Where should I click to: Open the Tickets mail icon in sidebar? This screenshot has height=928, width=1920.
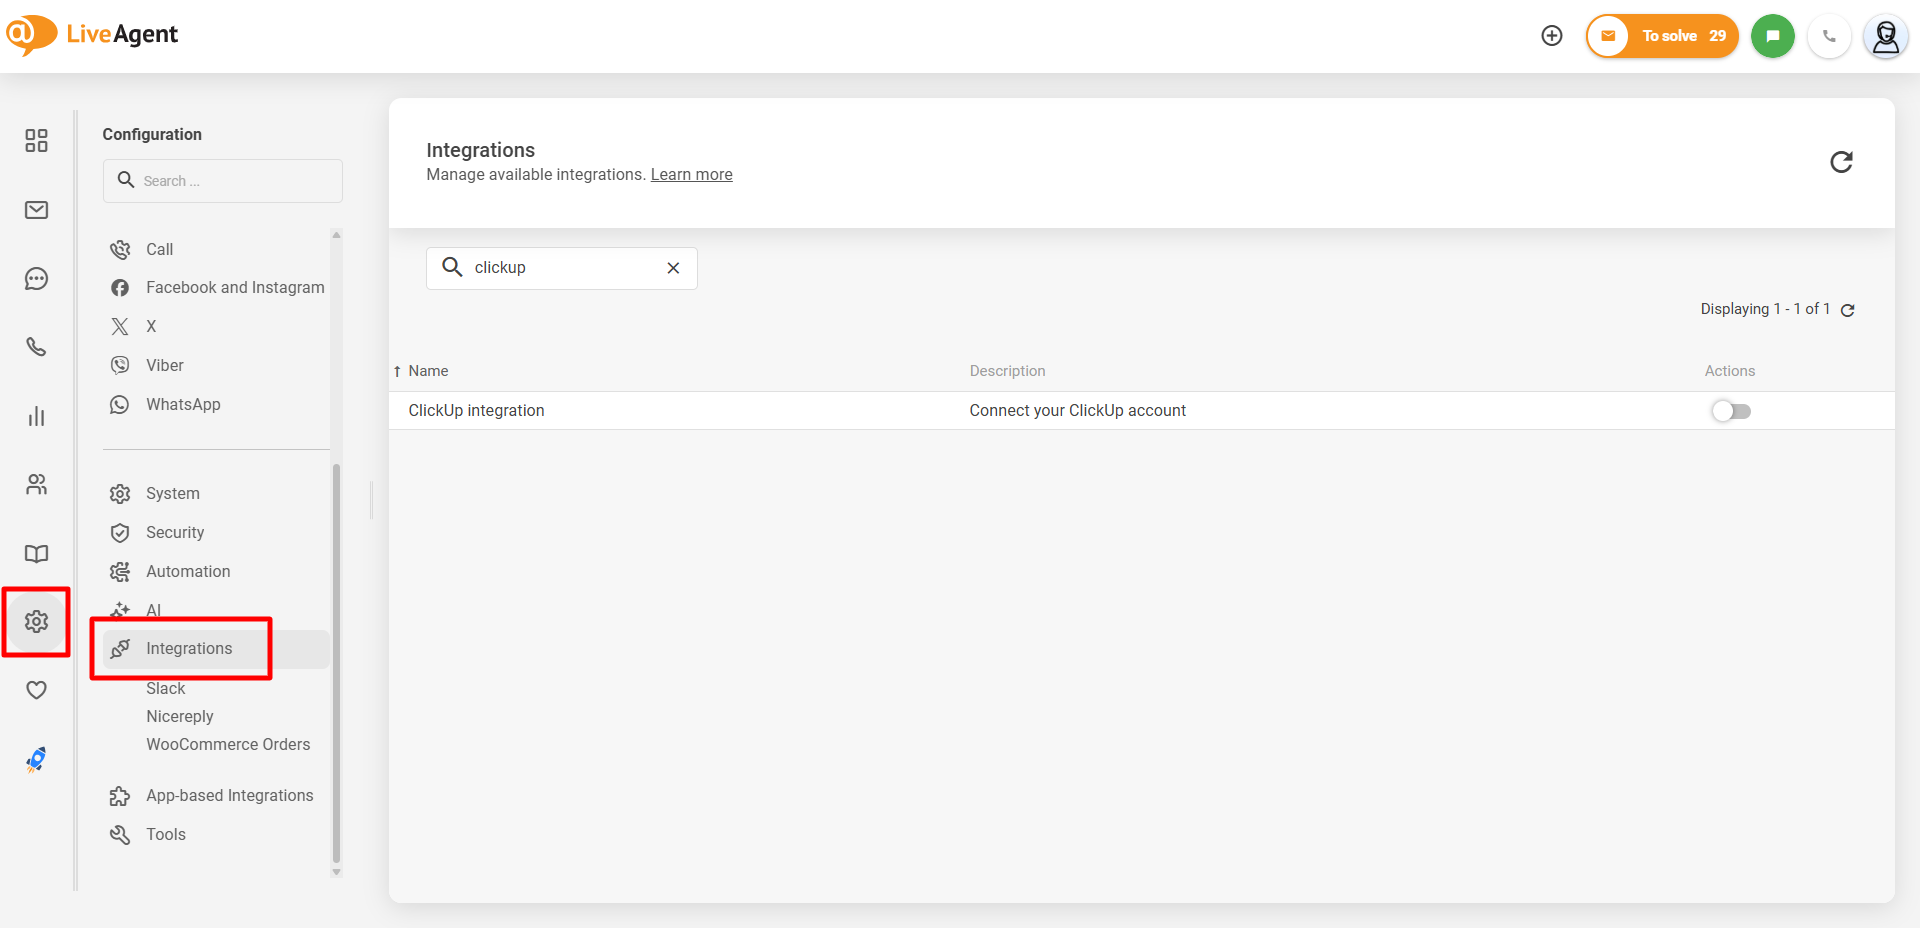pos(36,210)
